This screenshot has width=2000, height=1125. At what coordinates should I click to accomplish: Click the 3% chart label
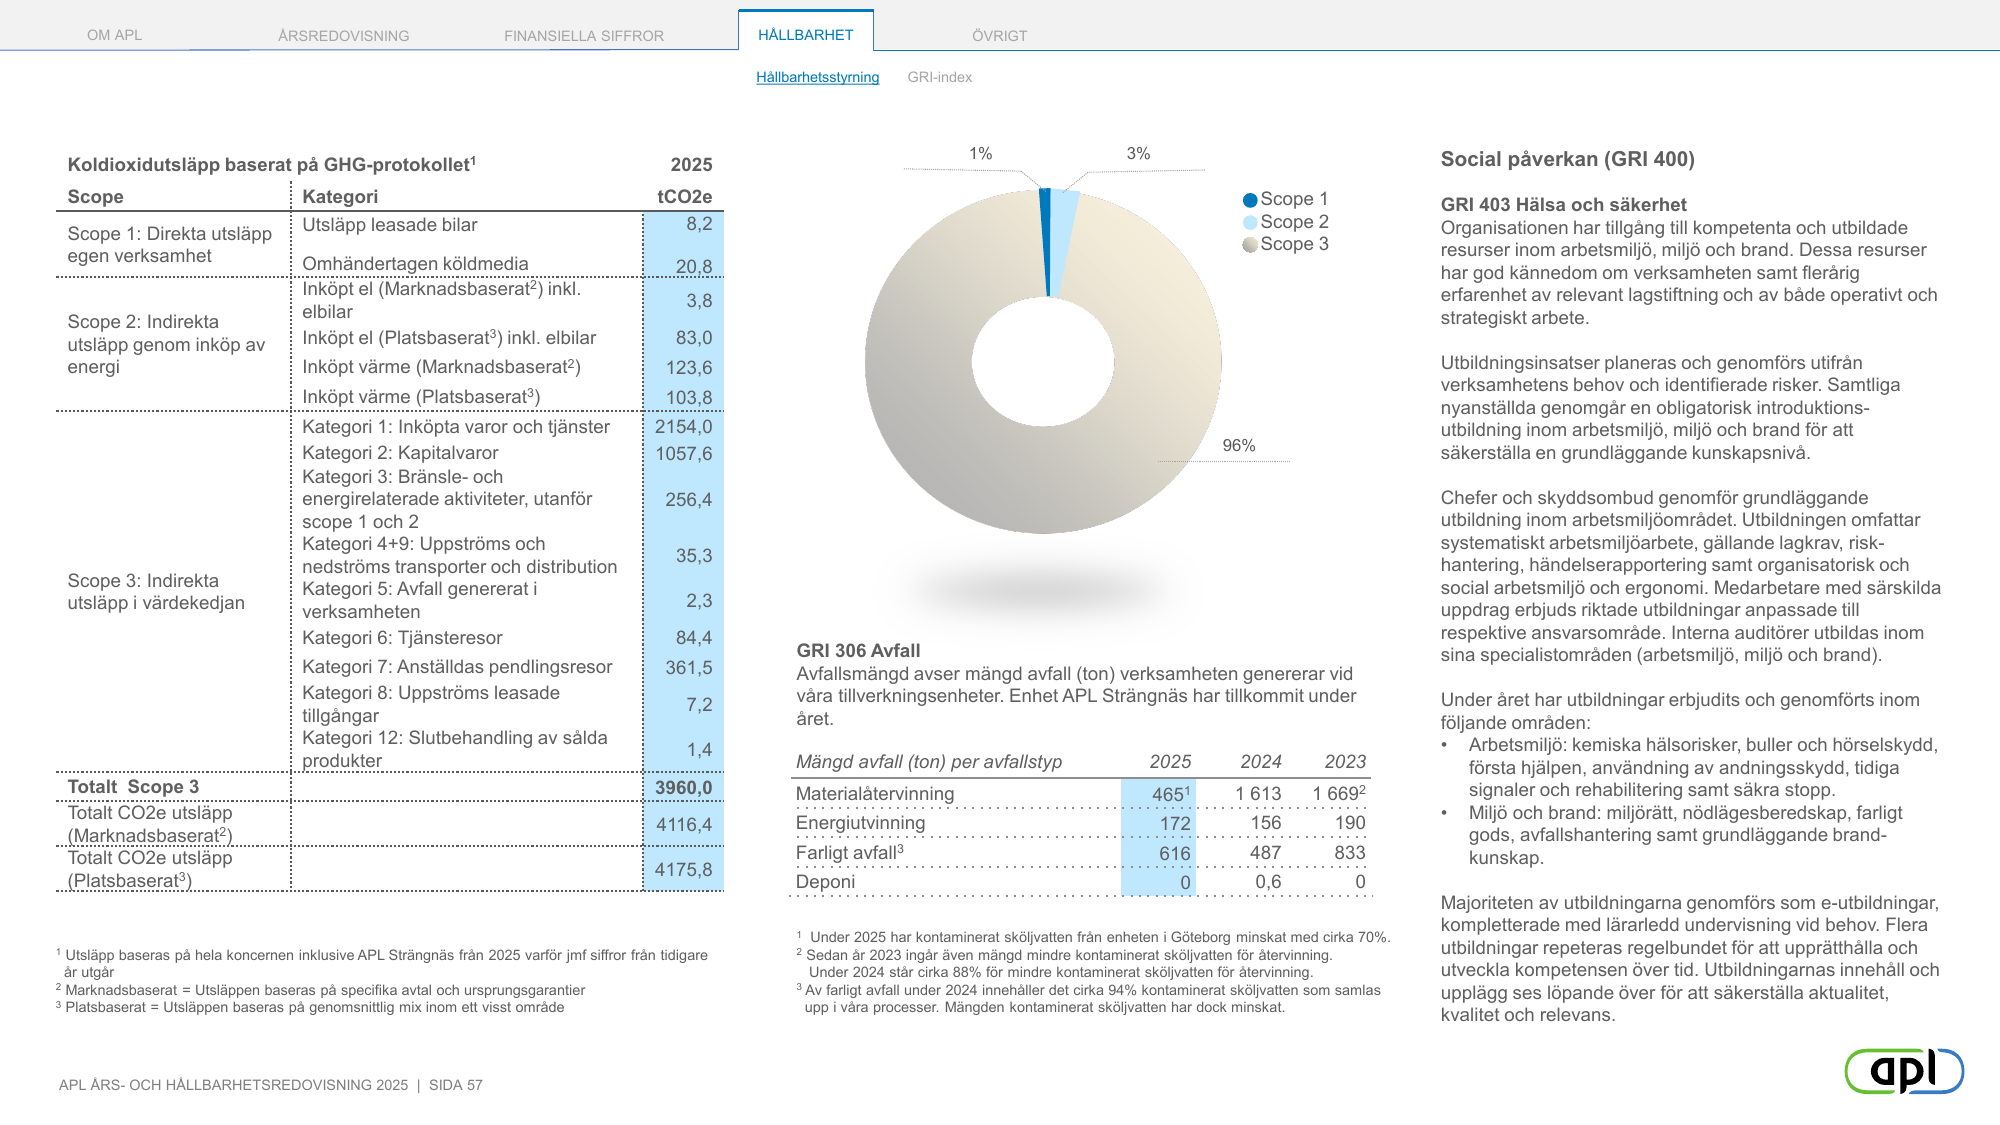(x=1138, y=153)
